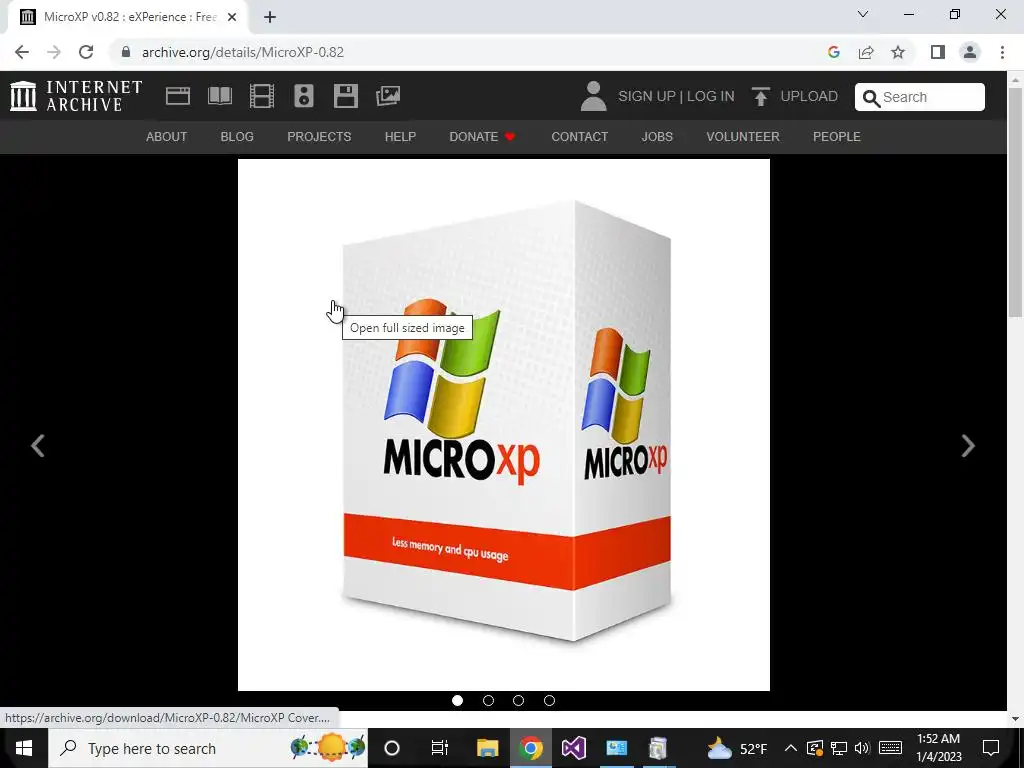Open the full sized MicroXP box image
Screen dimensions: 1024x768
point(504,424)
